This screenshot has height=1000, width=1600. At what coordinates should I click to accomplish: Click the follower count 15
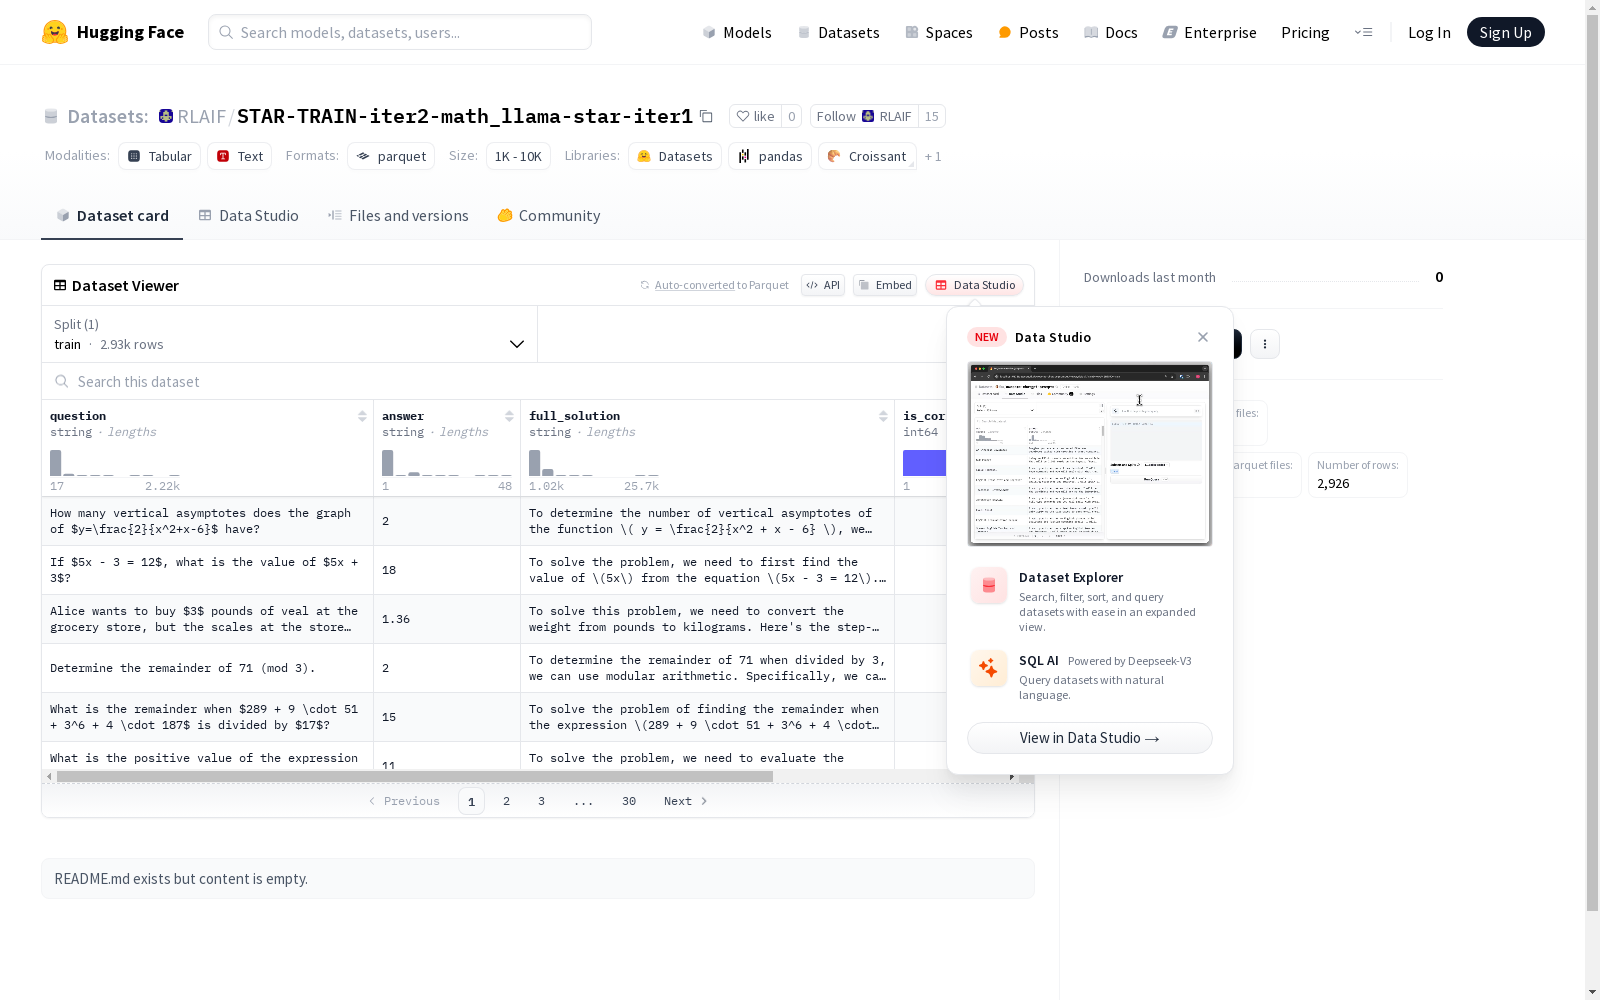[x=932, y=116]
